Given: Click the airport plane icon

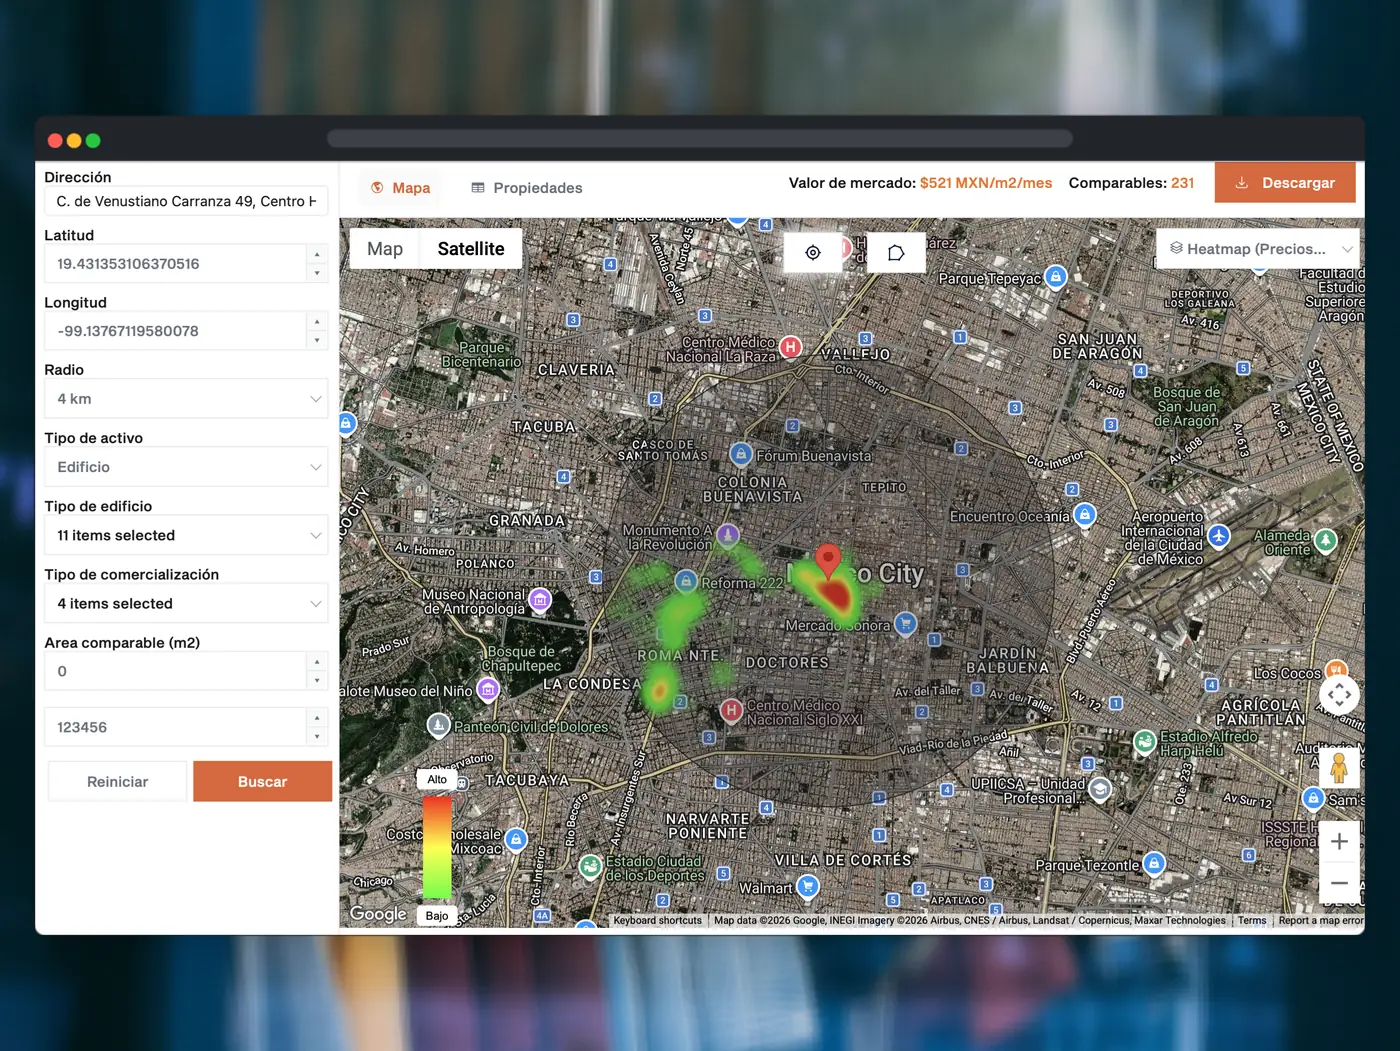Looking at the screenshot, I should pos(1218,536).
